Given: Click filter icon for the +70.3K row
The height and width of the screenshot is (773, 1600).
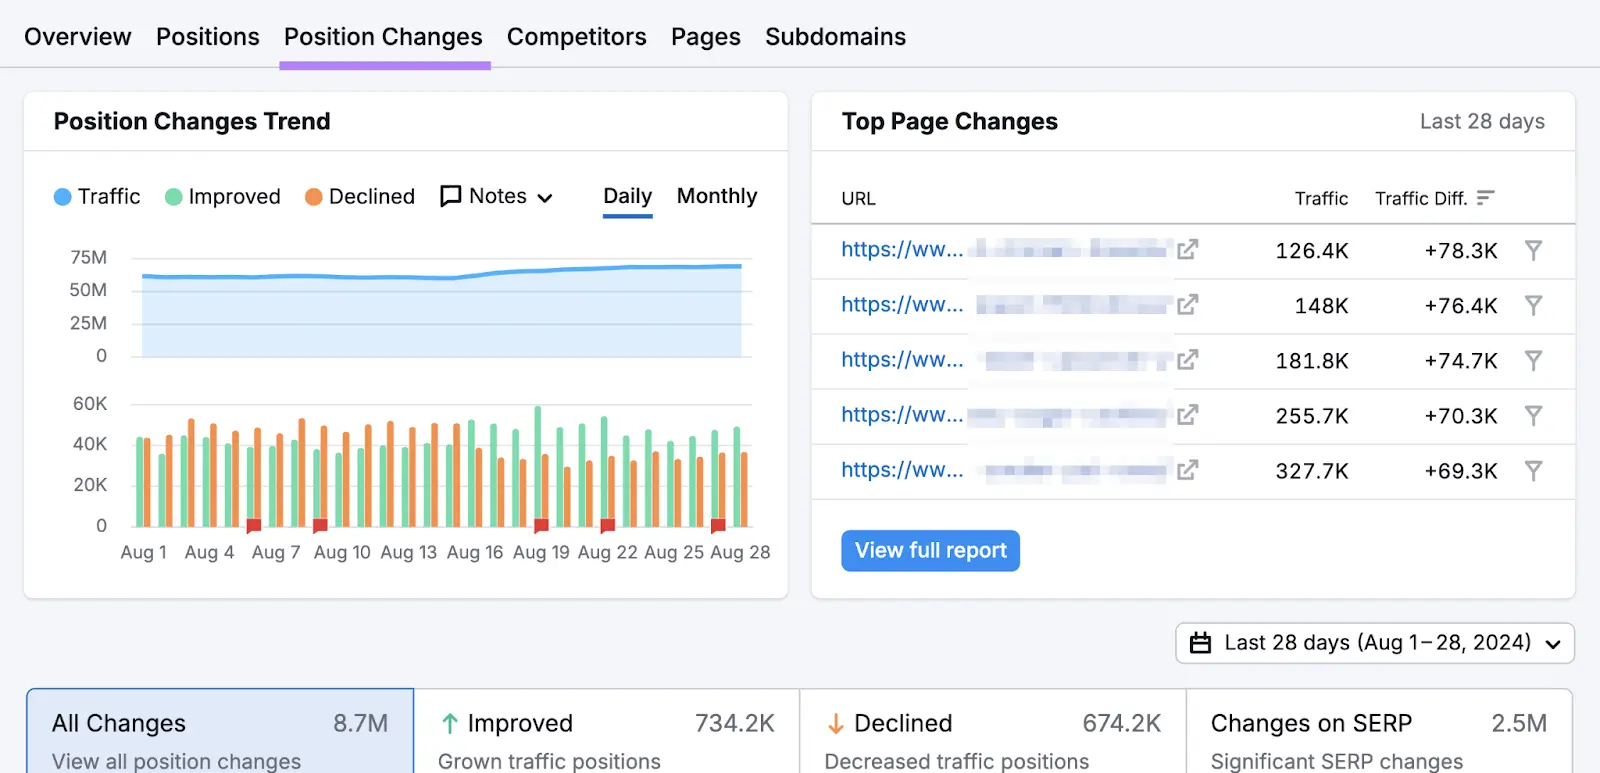Looking at the screenshot, I should coord(1533,415).
